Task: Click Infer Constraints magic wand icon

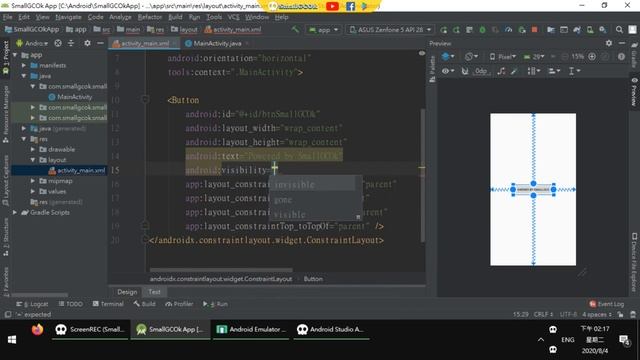Action: click(514, 71)
